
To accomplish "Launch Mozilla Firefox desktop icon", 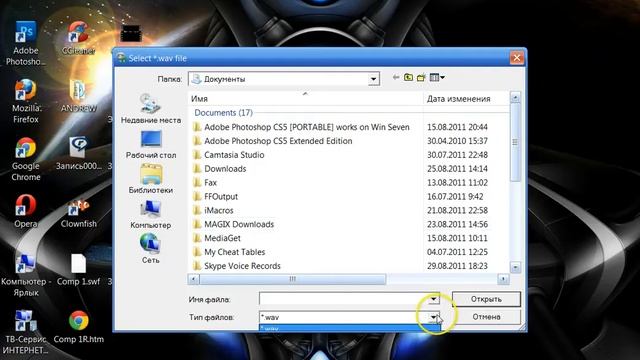I will 25,101.
